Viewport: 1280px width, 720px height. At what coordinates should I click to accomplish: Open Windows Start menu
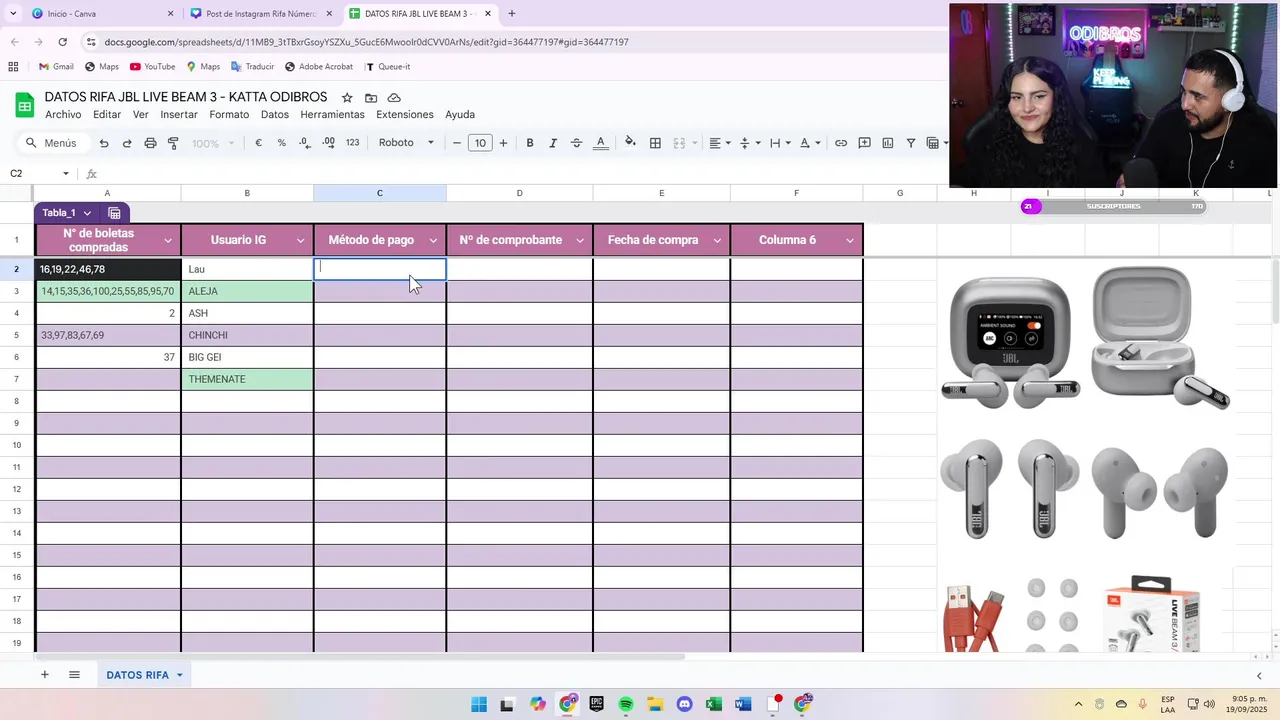(479, 705)
